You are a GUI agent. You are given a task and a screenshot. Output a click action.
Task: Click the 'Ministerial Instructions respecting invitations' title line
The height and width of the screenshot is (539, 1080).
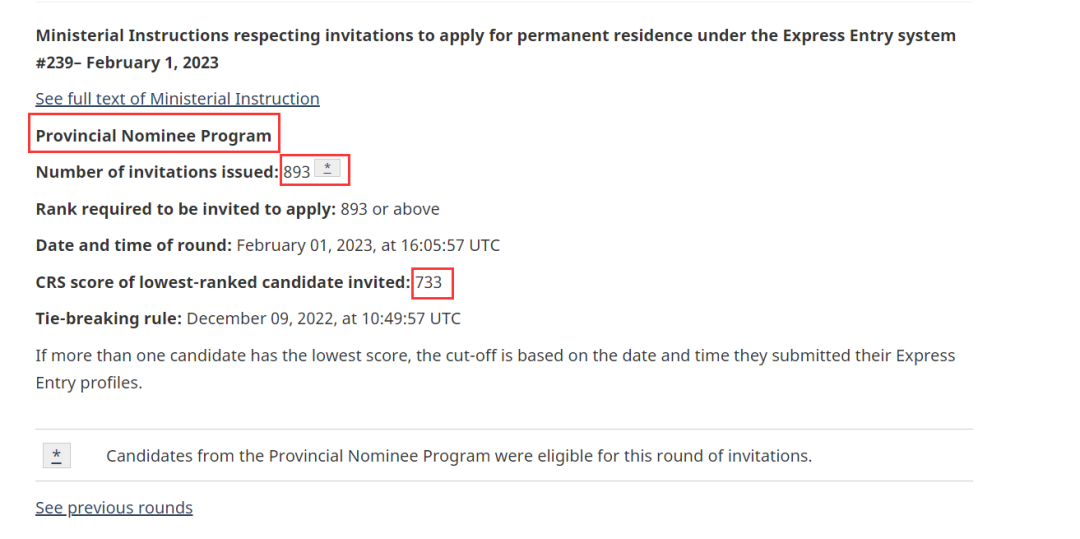tap(496, 35)
